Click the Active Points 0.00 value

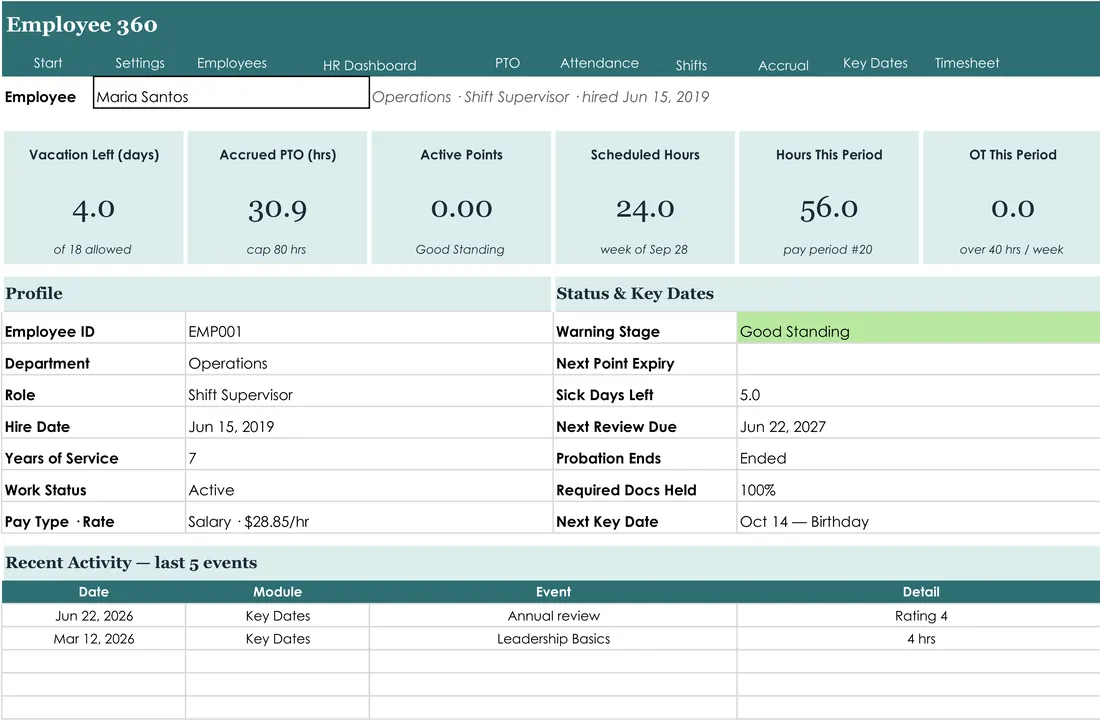[461, 208]
